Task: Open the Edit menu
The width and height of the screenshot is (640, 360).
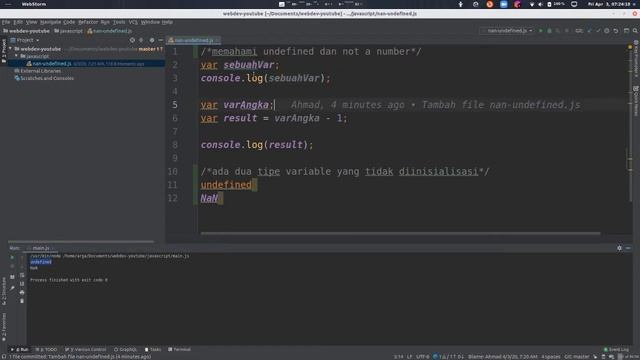Action: click(x=18, y=22)
